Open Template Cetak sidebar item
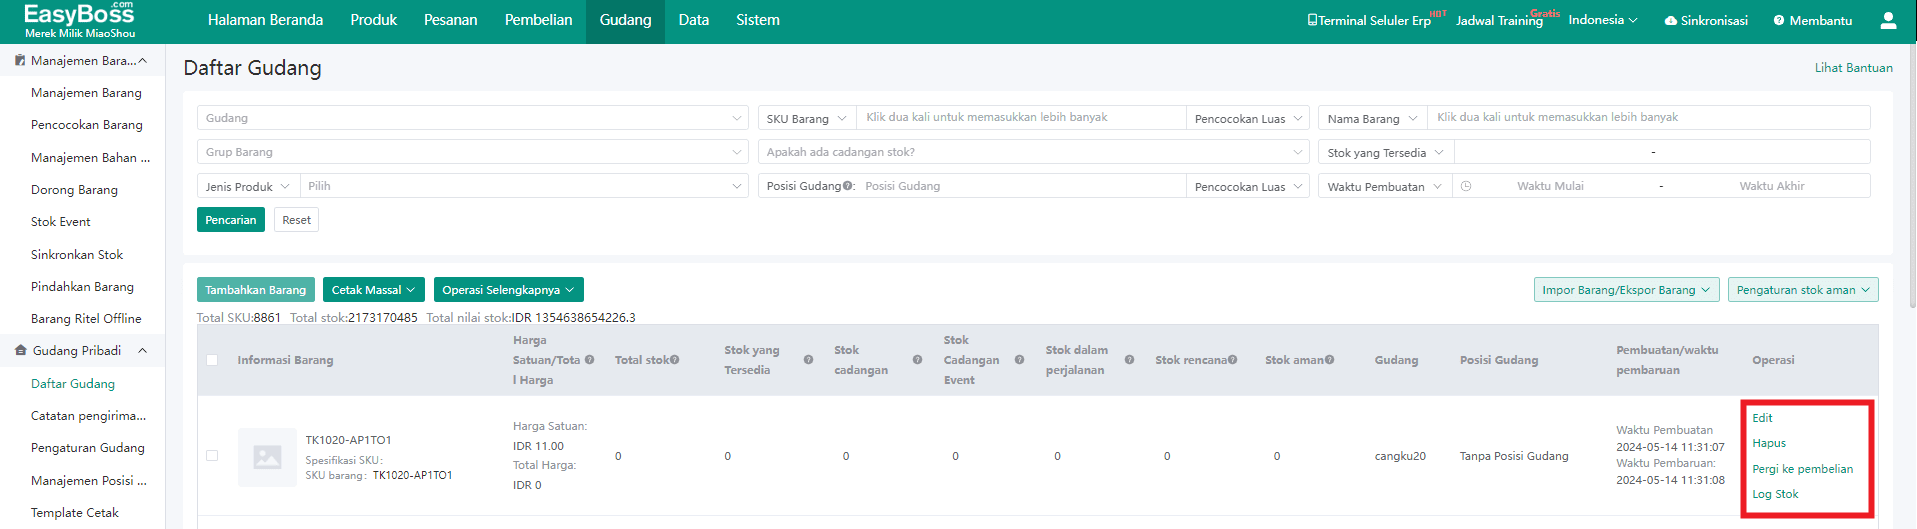Image resolution: width=1917 pixels, height=529 pixels. [75, 513]
